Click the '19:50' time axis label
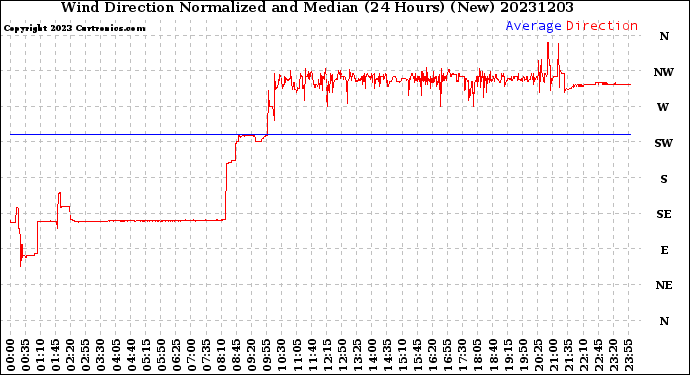This screenshot has width=690, height=375. 523,355
